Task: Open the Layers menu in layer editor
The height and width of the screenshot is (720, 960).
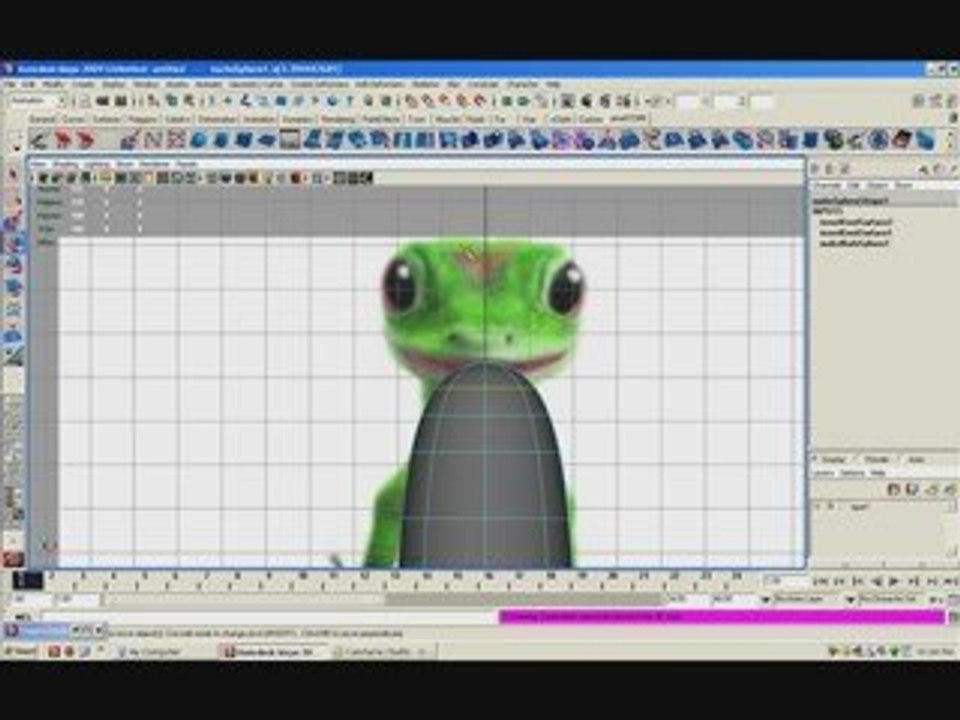Action: [823, 473]
